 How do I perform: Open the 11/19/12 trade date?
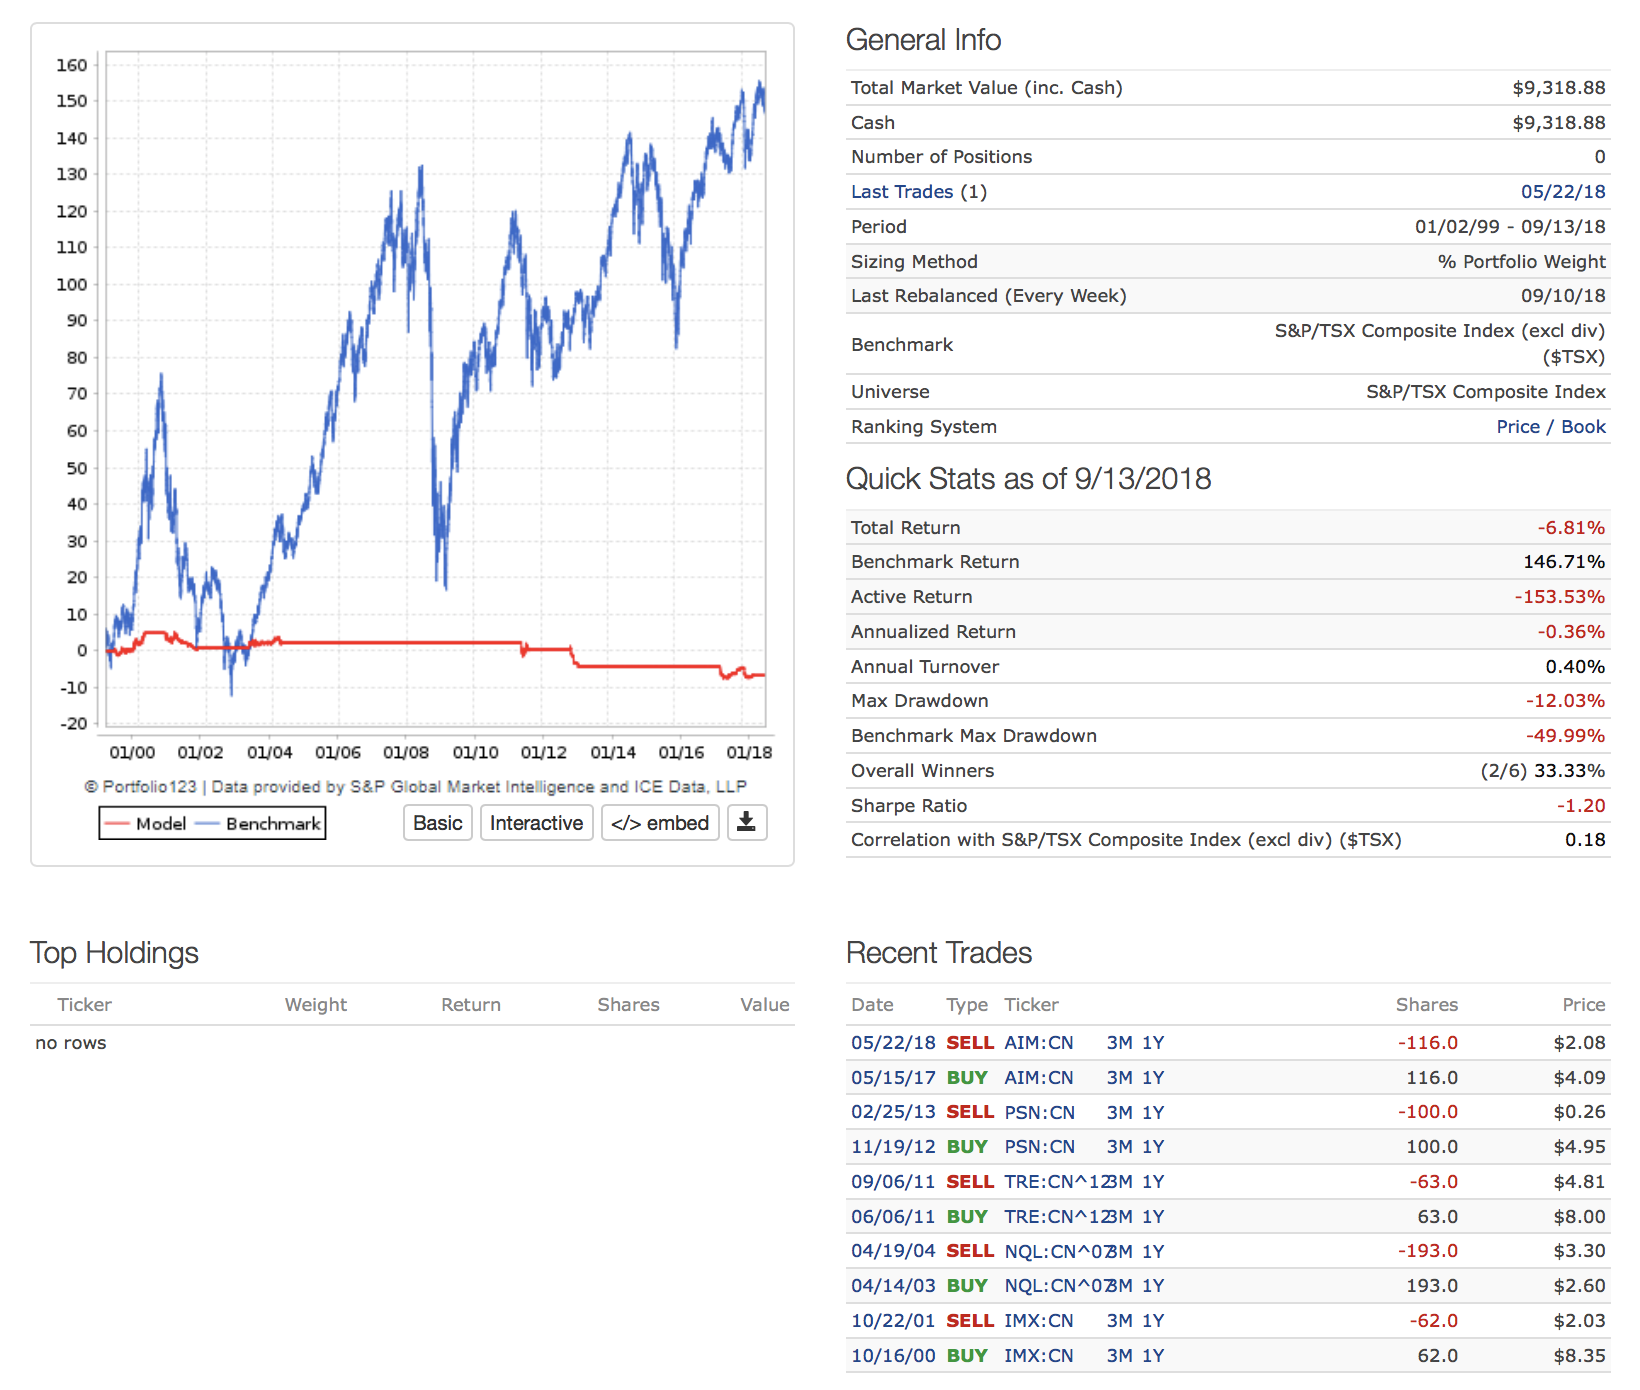(x=892, y=1147)
